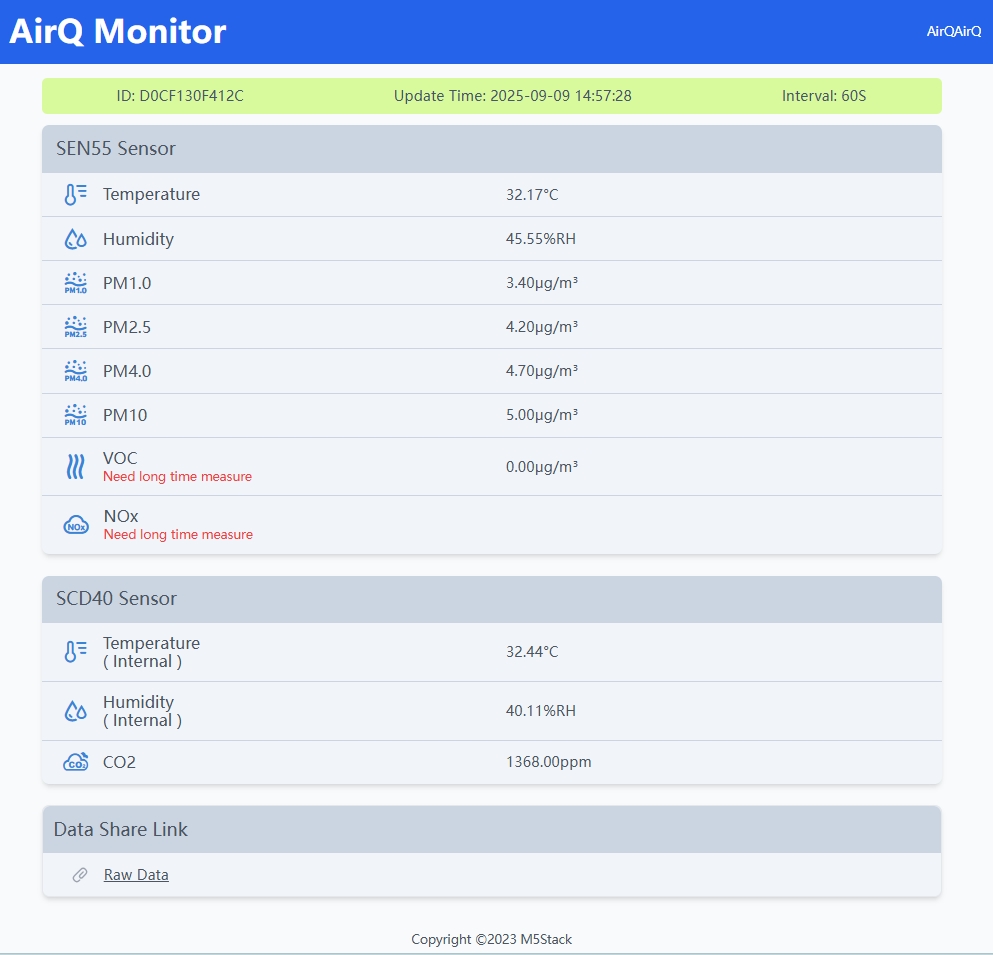Click the 32.17°C temperature value
Viewport: 993px width, 955px height.
[532, 194]
